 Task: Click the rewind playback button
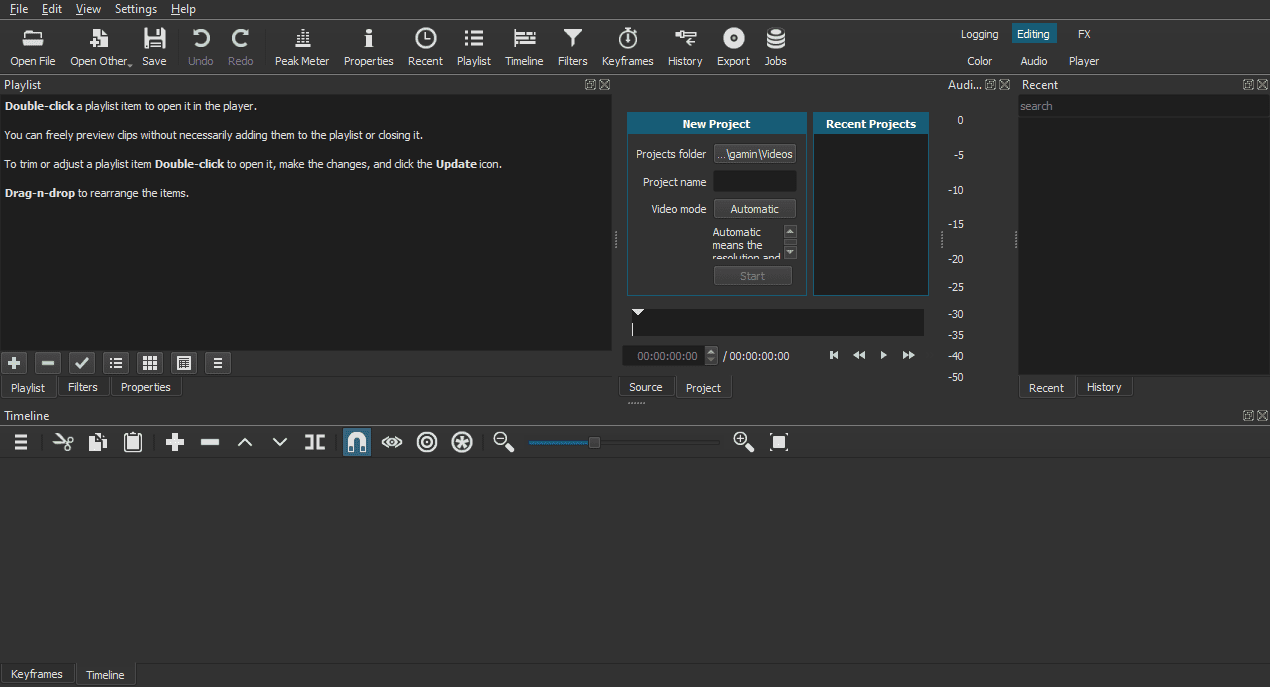tap(859, 355)
